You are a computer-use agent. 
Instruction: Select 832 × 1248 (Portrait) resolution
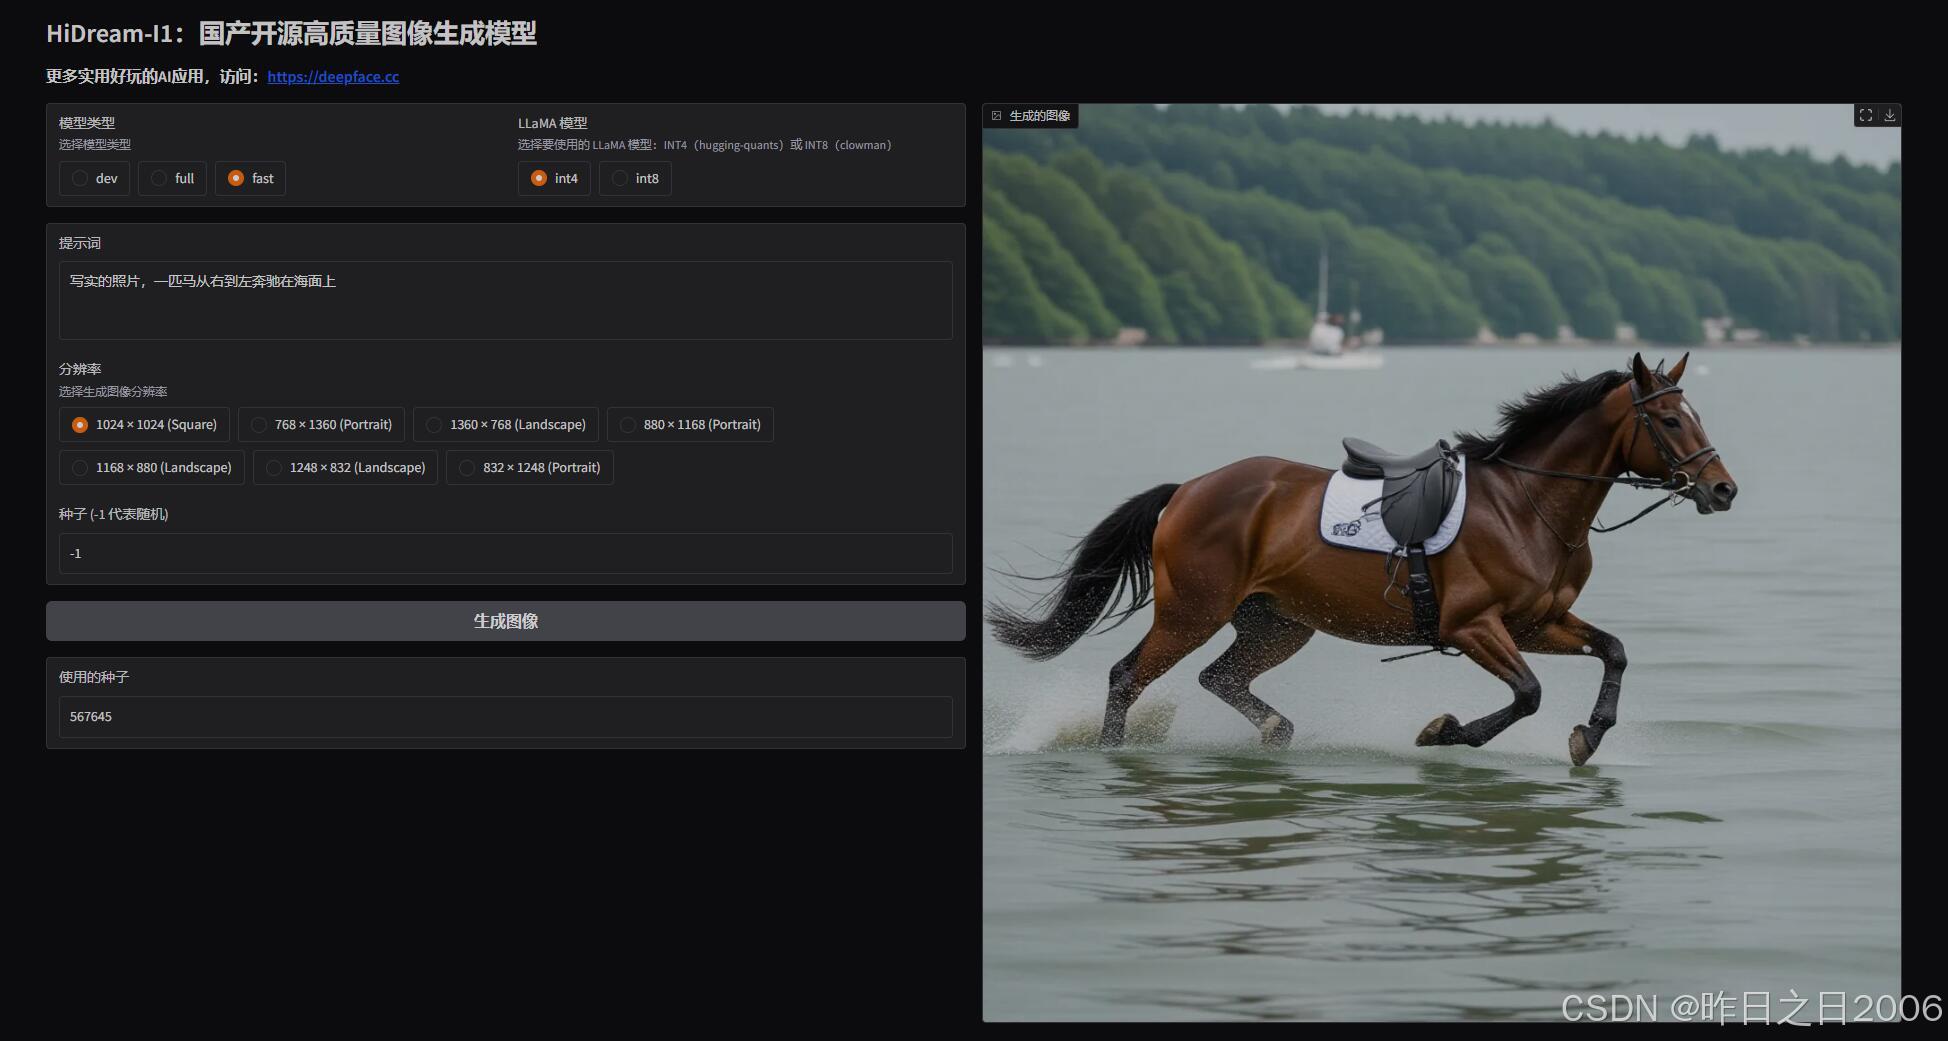point(530,468)
